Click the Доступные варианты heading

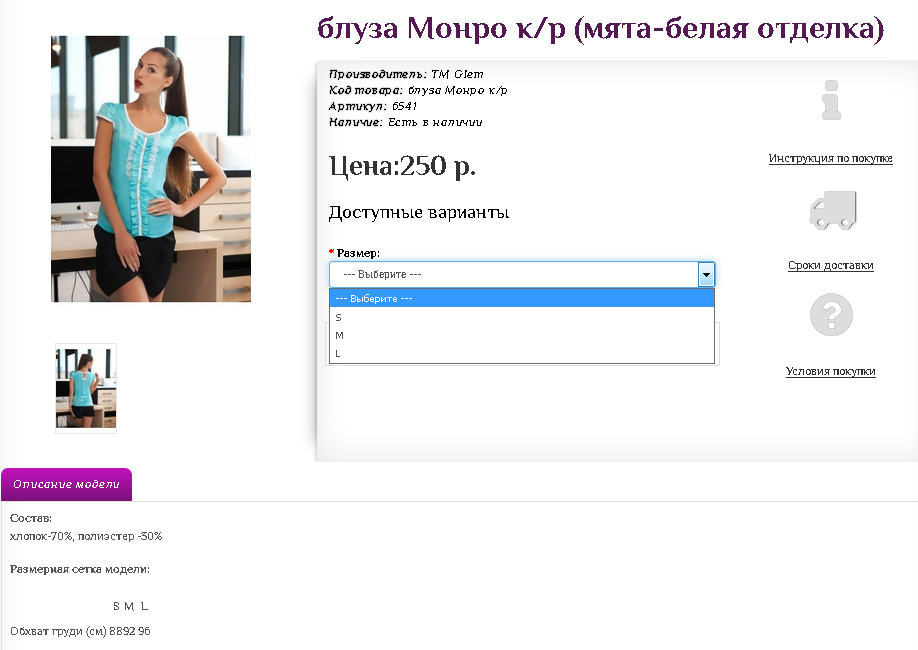tap(419, 212)
